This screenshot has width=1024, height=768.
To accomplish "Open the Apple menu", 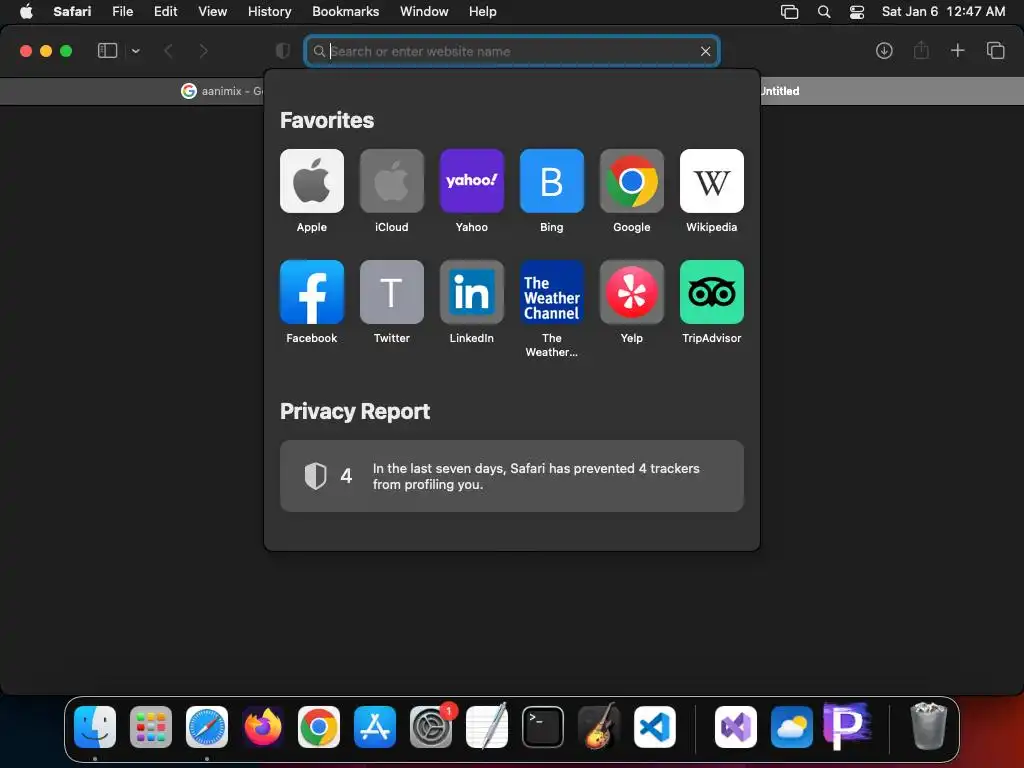I will (26, 12).
